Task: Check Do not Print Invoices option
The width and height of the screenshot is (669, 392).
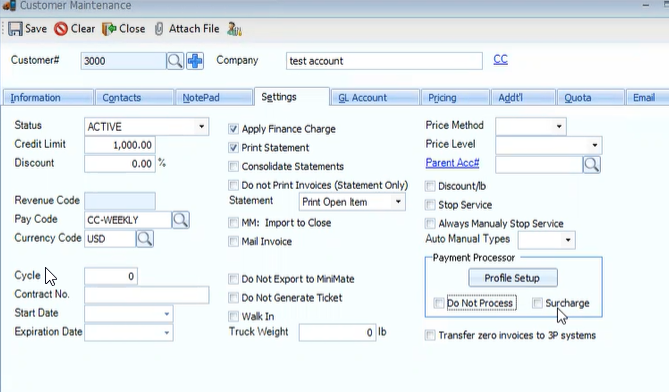Action: point(233,185)
